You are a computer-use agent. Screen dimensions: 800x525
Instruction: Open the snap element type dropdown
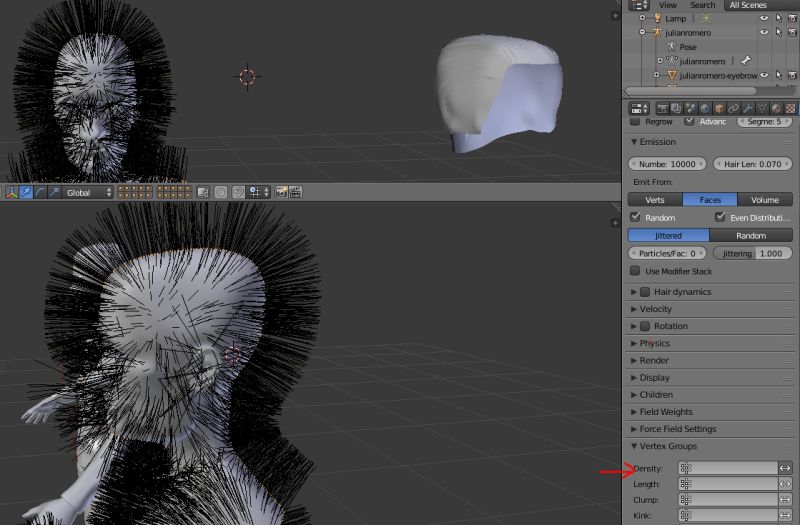point(259,192)
